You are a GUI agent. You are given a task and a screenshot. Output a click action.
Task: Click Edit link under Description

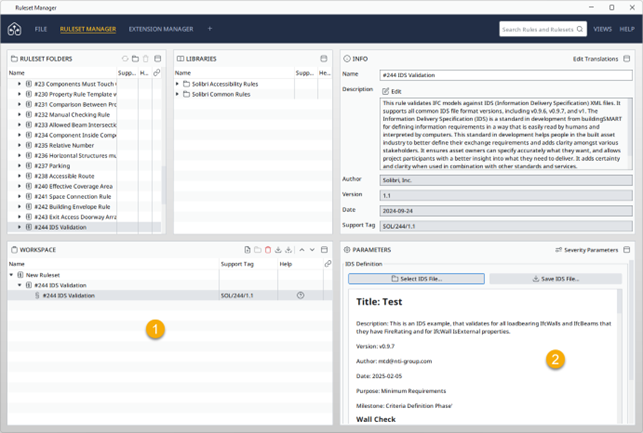[x=396, y=91]
